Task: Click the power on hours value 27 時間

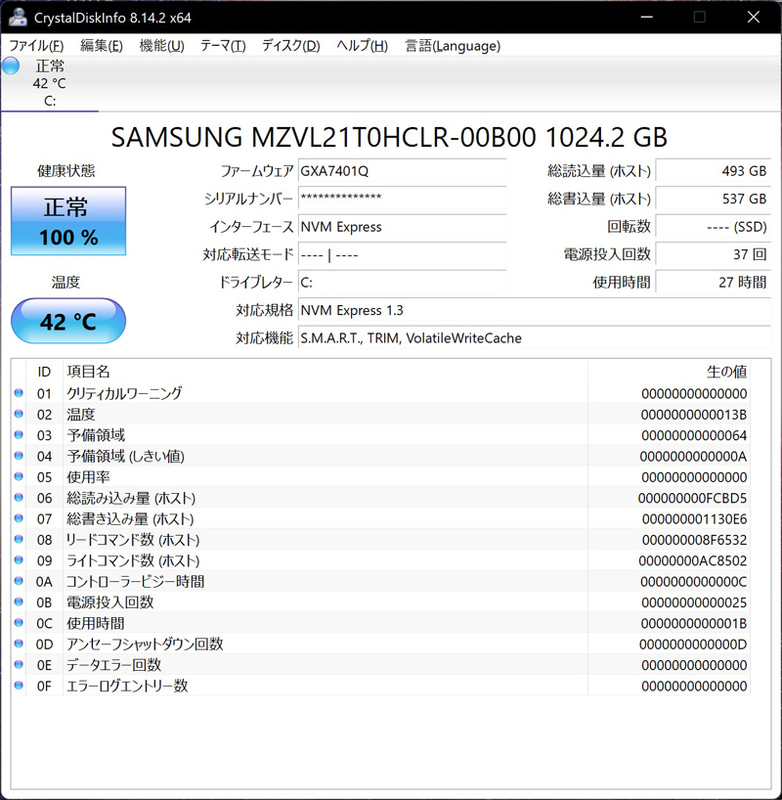Action: (x=713, y=282)
